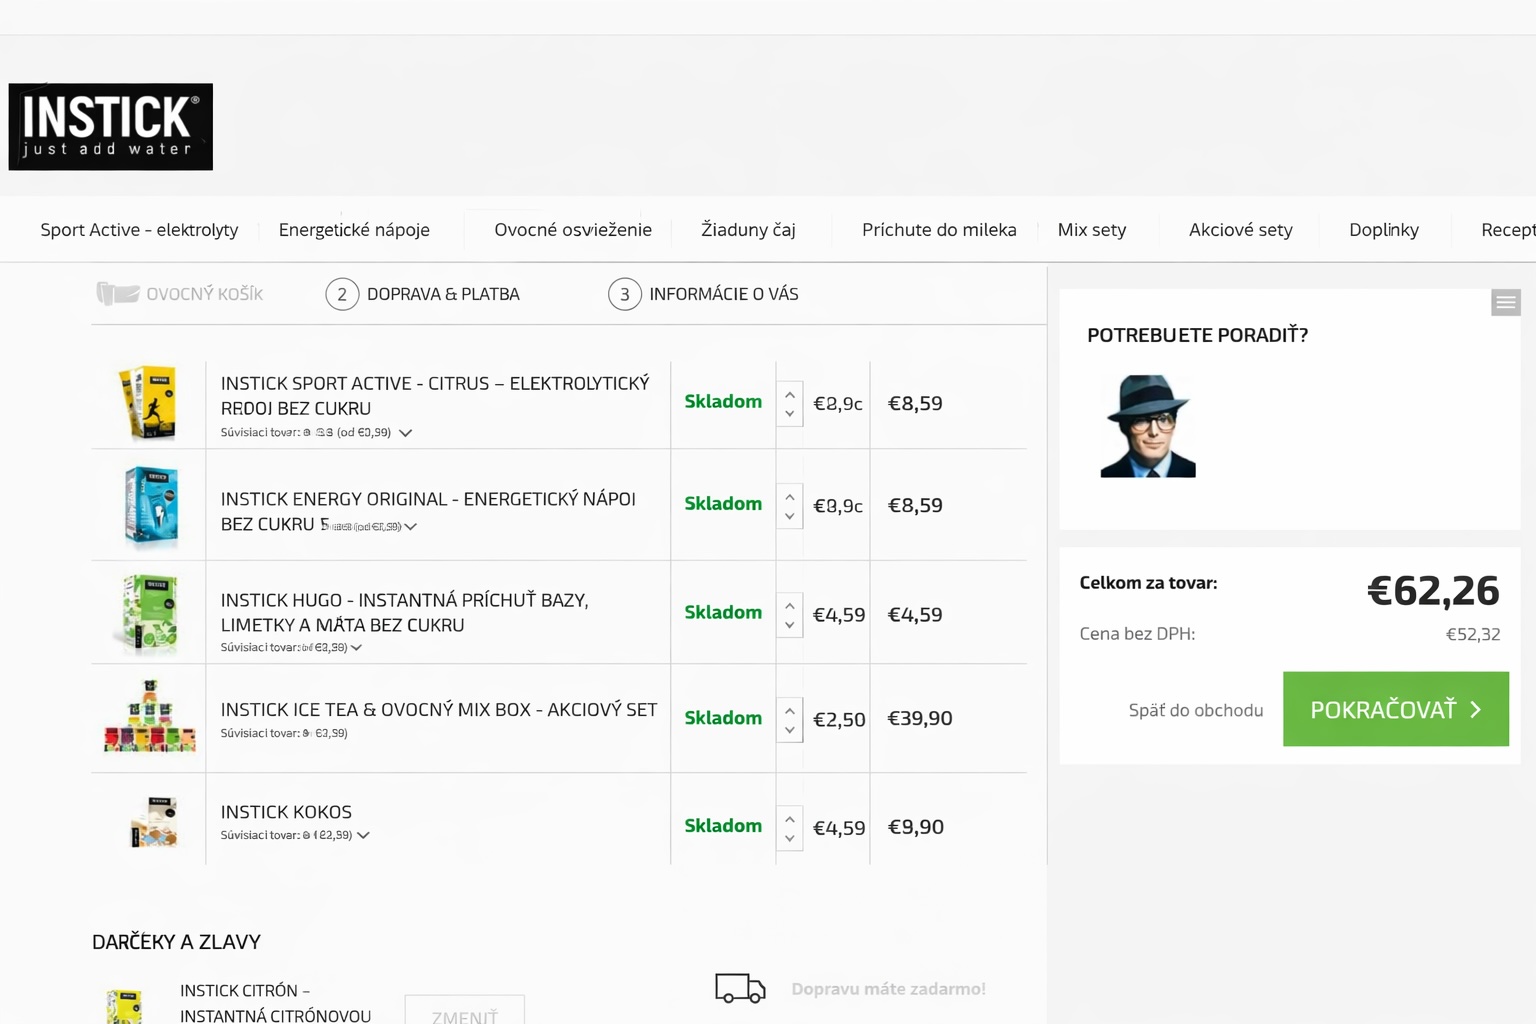The image size is (1536, 1024).
Task: Click the Zmeniť gift button
Action: coord(464,1014)
